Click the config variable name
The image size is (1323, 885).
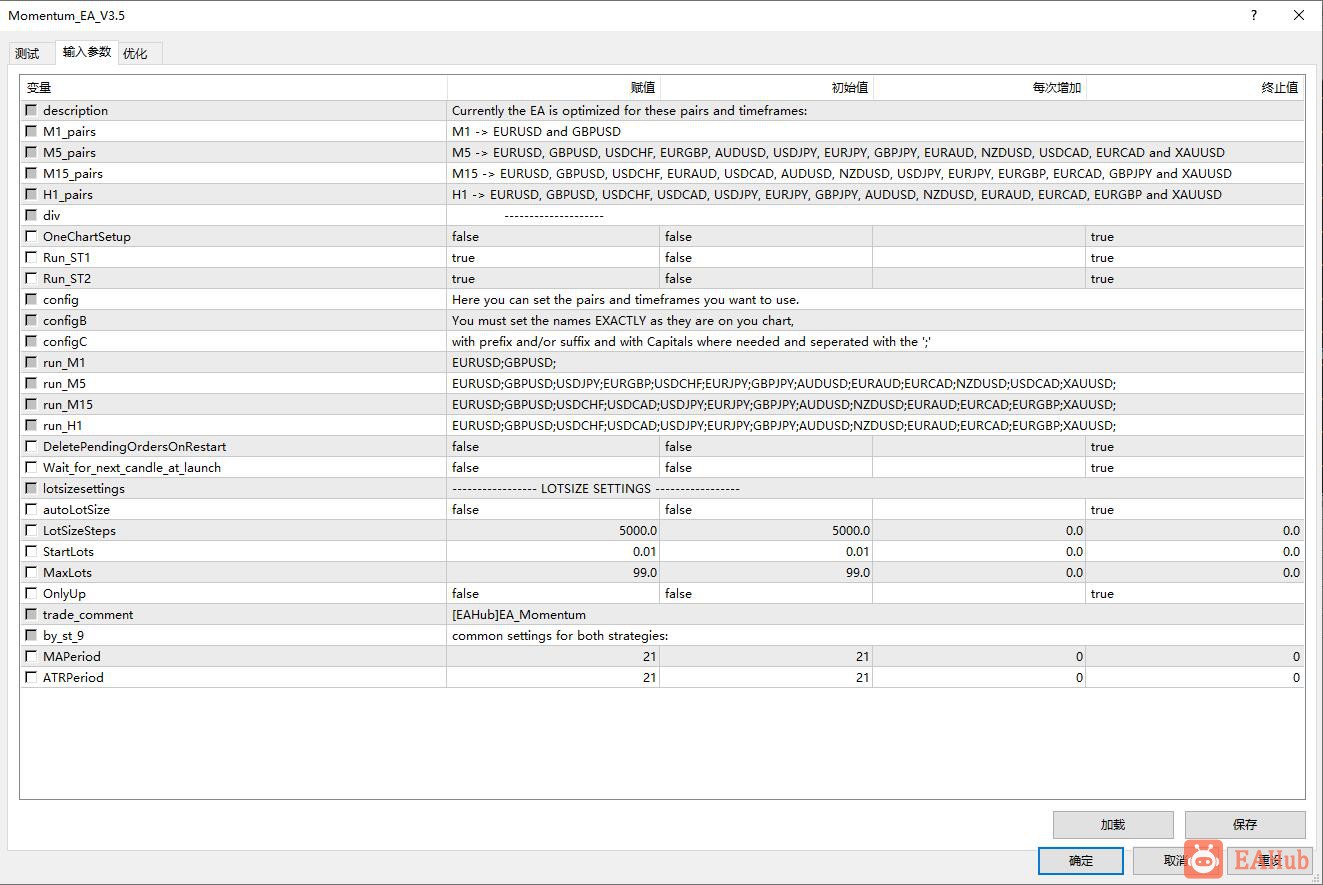(61, 299)
